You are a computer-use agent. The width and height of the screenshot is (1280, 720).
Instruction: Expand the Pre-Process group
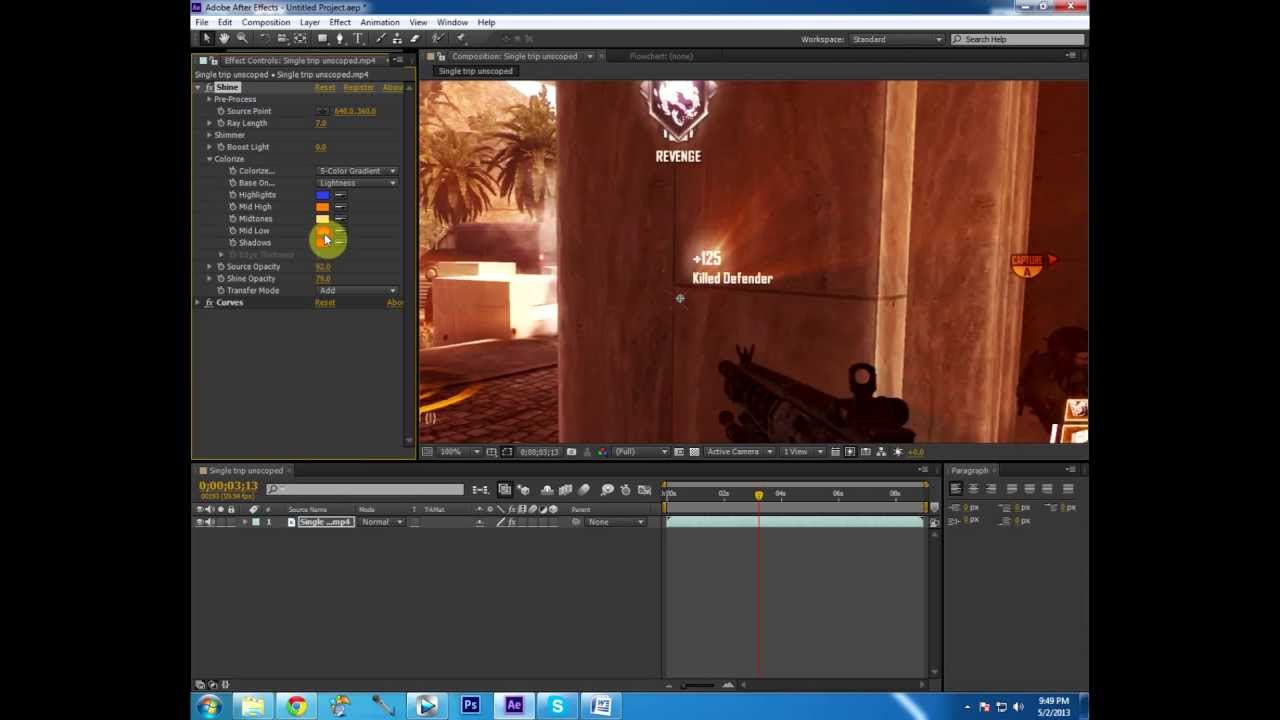[209, 99]
